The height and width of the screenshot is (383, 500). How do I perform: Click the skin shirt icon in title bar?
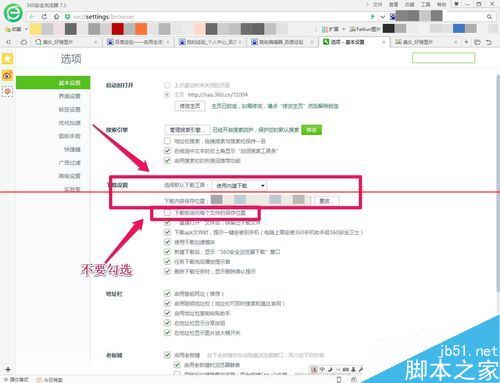[456, 4]
